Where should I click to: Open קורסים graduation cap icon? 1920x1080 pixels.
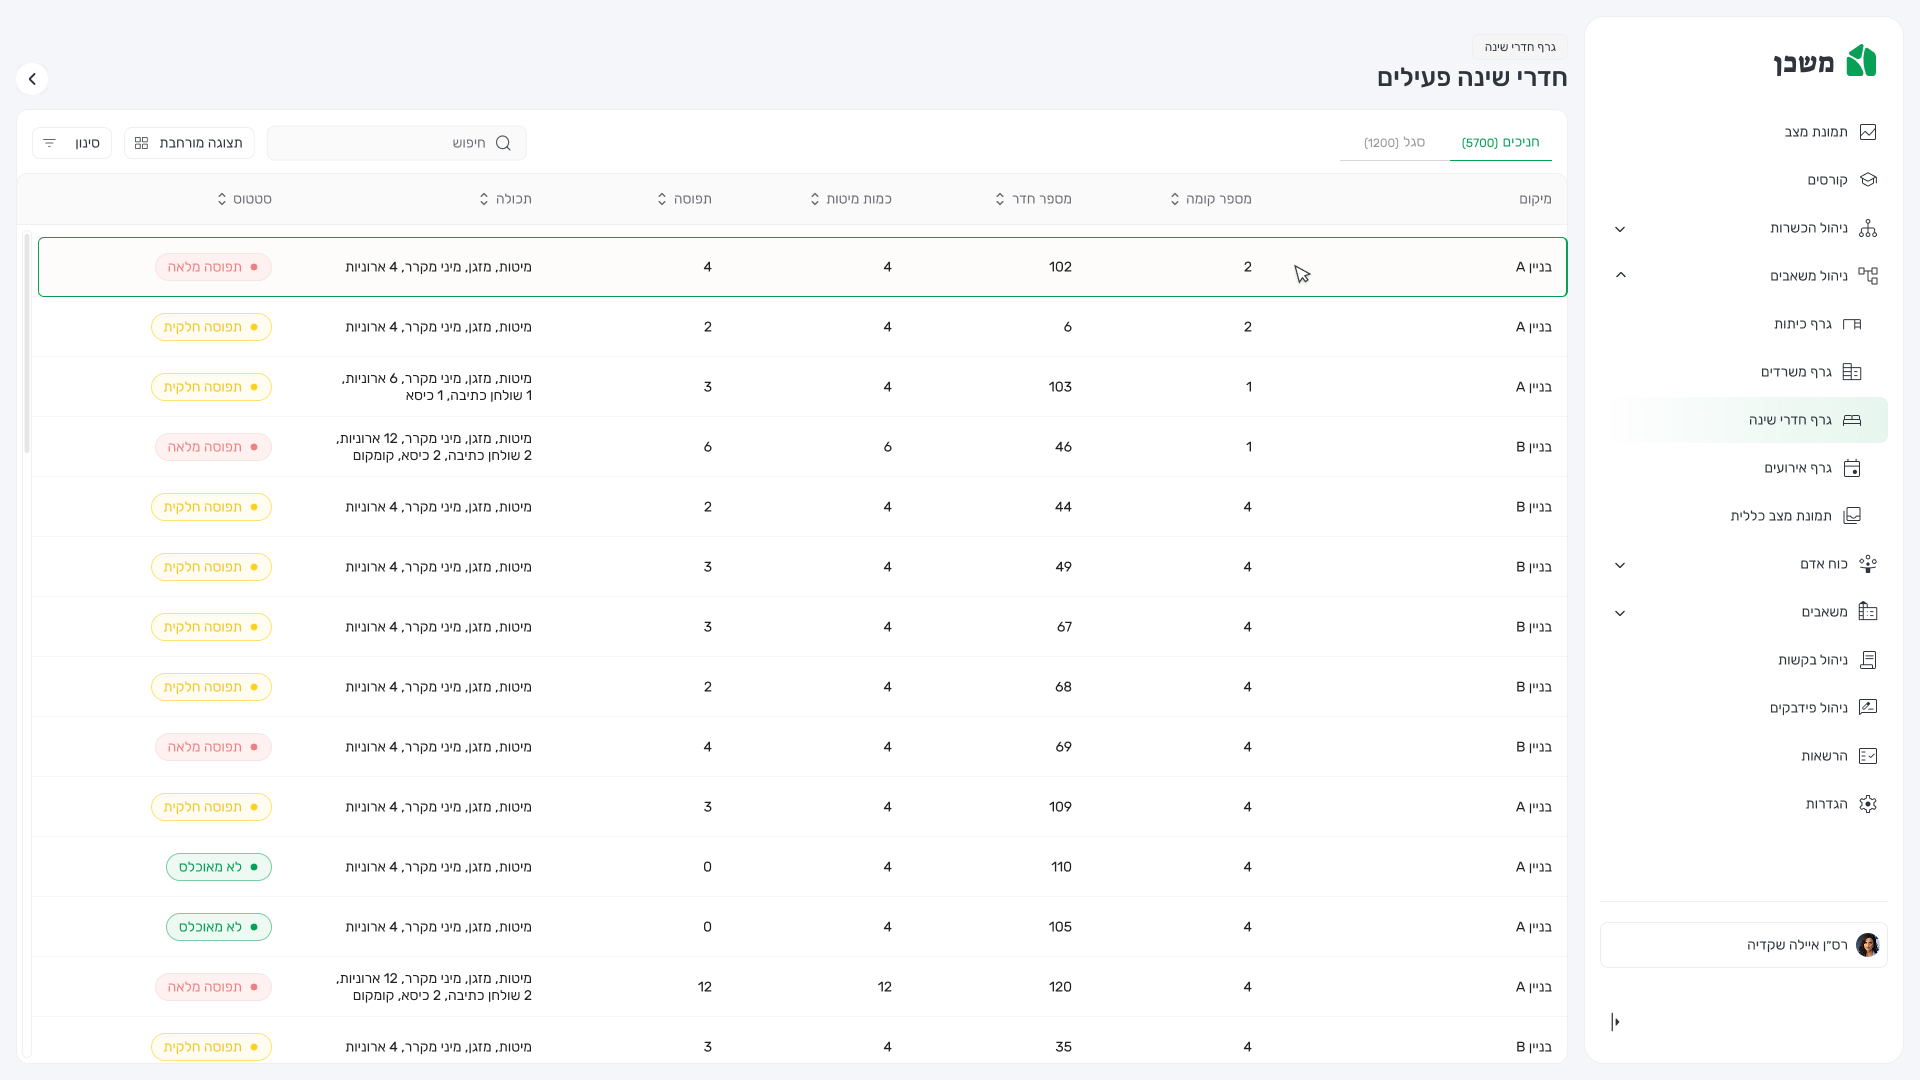point(1867,180)
